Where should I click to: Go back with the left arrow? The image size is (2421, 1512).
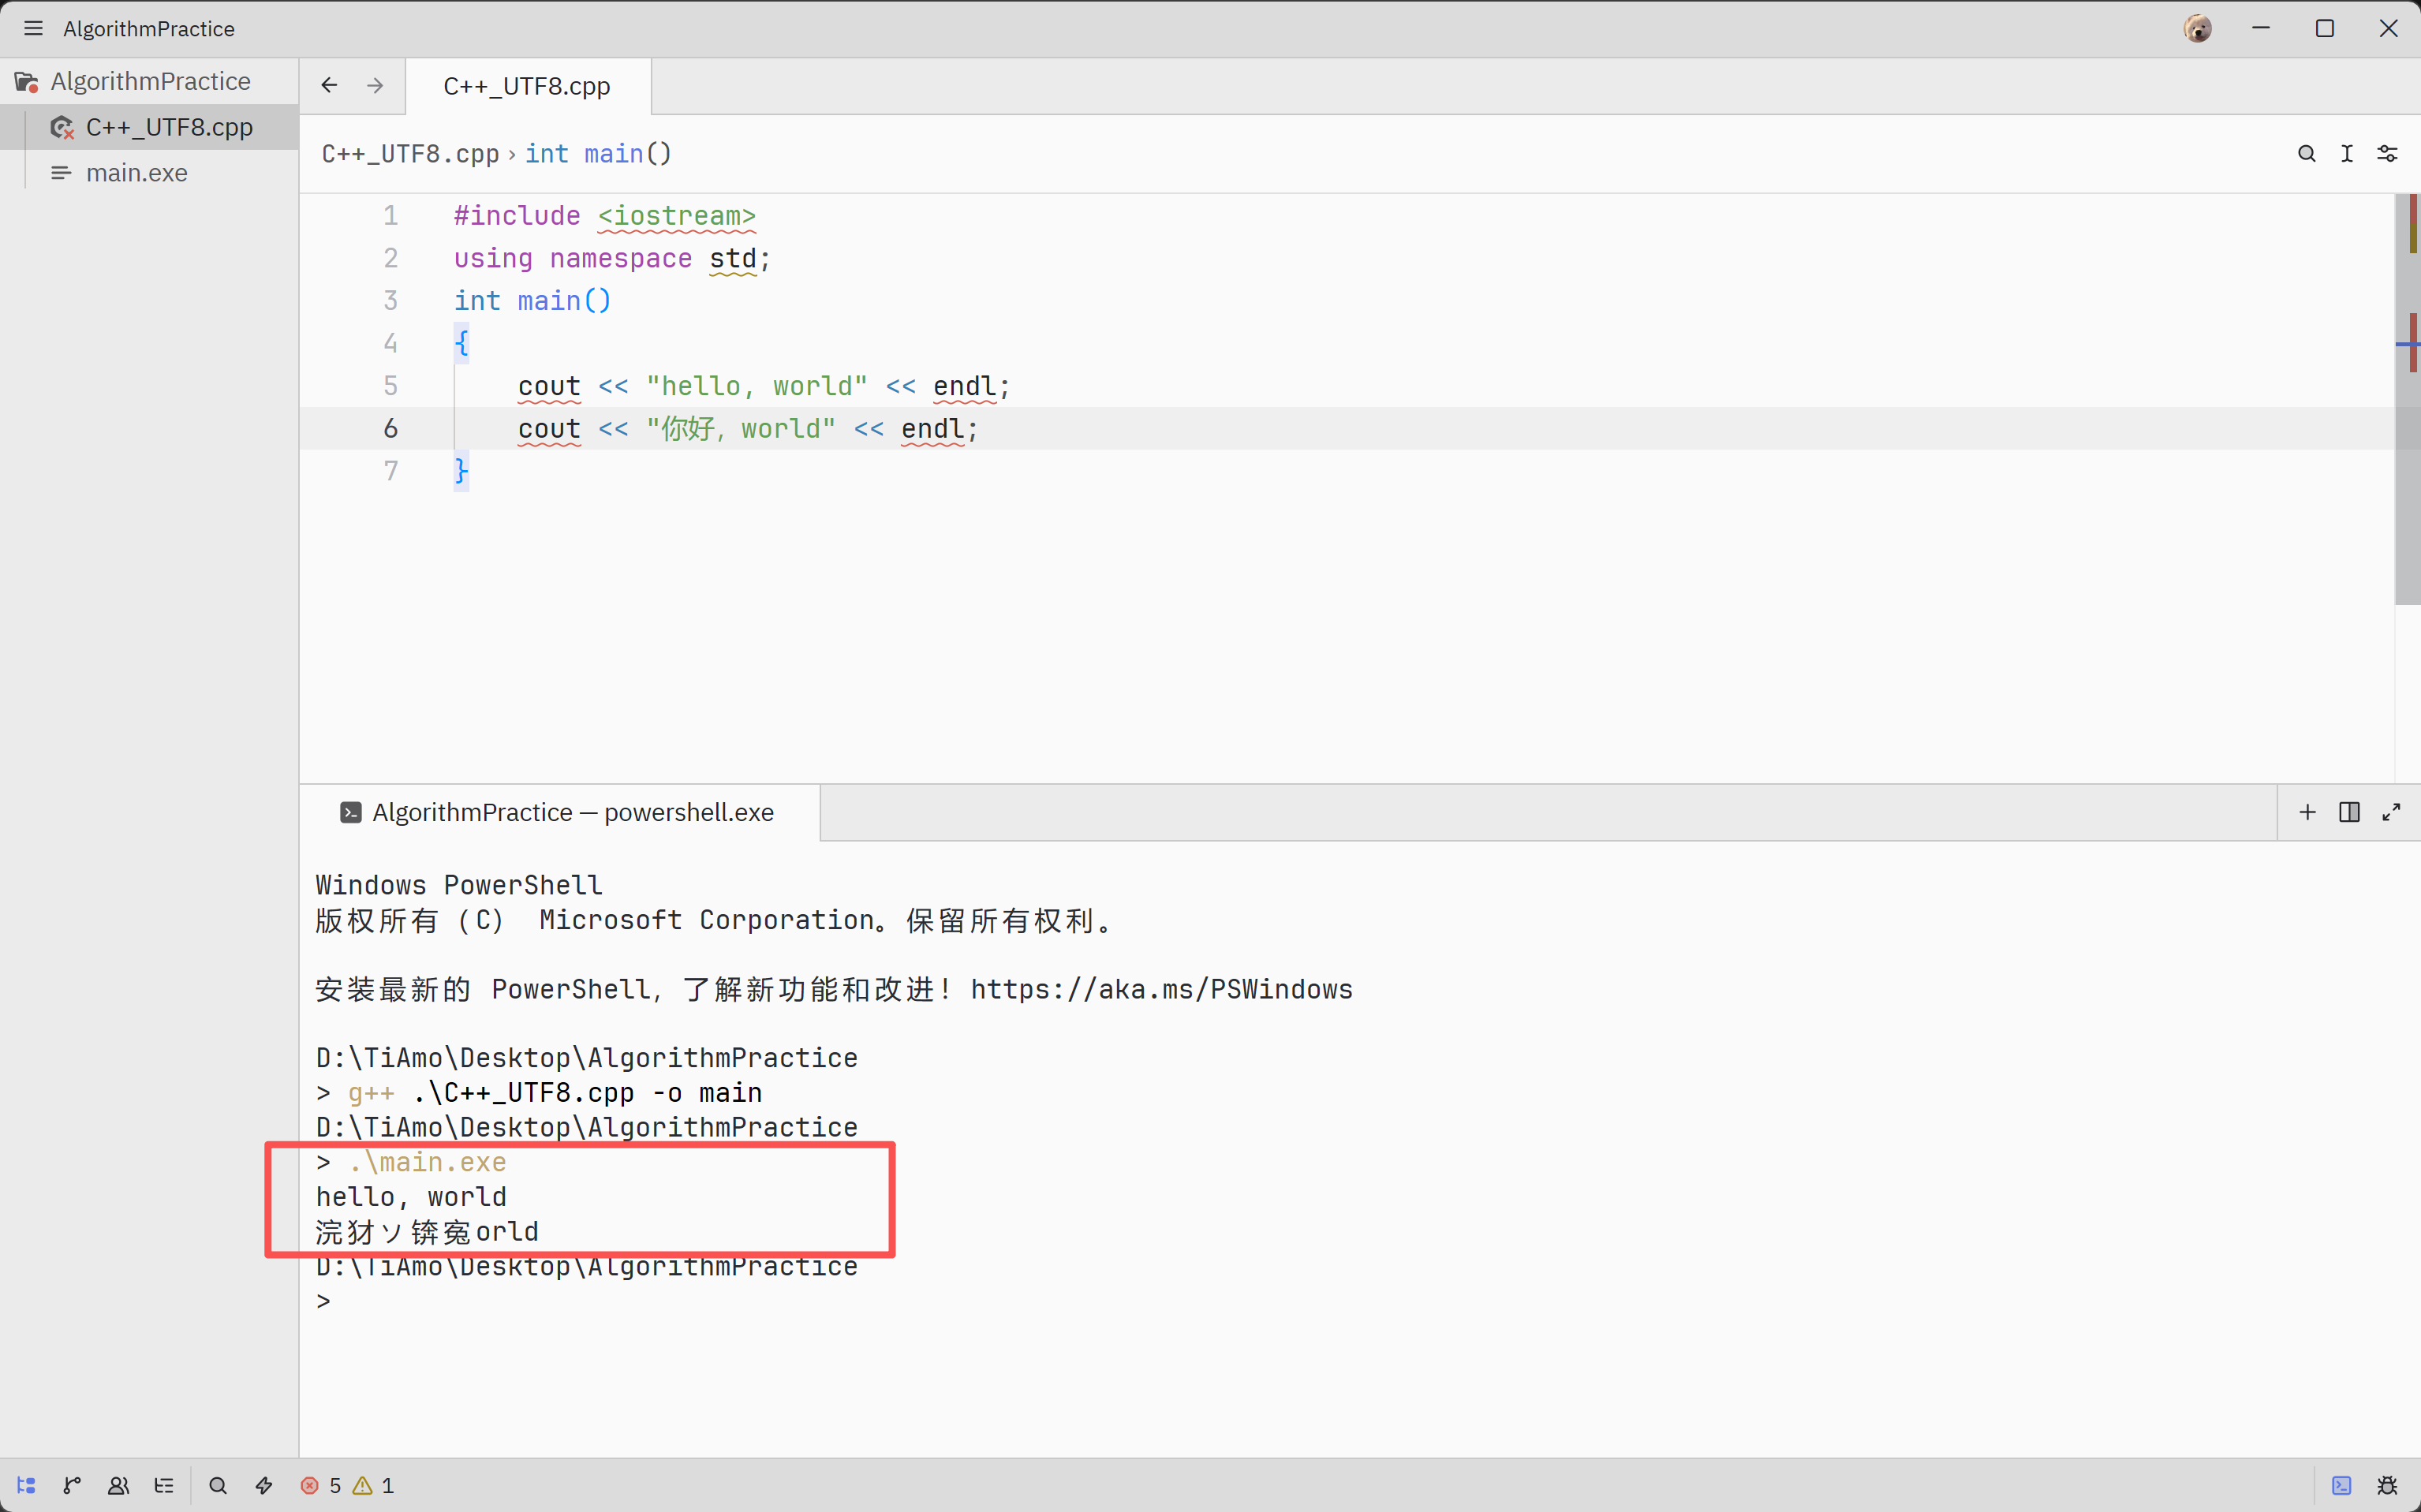pos(329,86)
